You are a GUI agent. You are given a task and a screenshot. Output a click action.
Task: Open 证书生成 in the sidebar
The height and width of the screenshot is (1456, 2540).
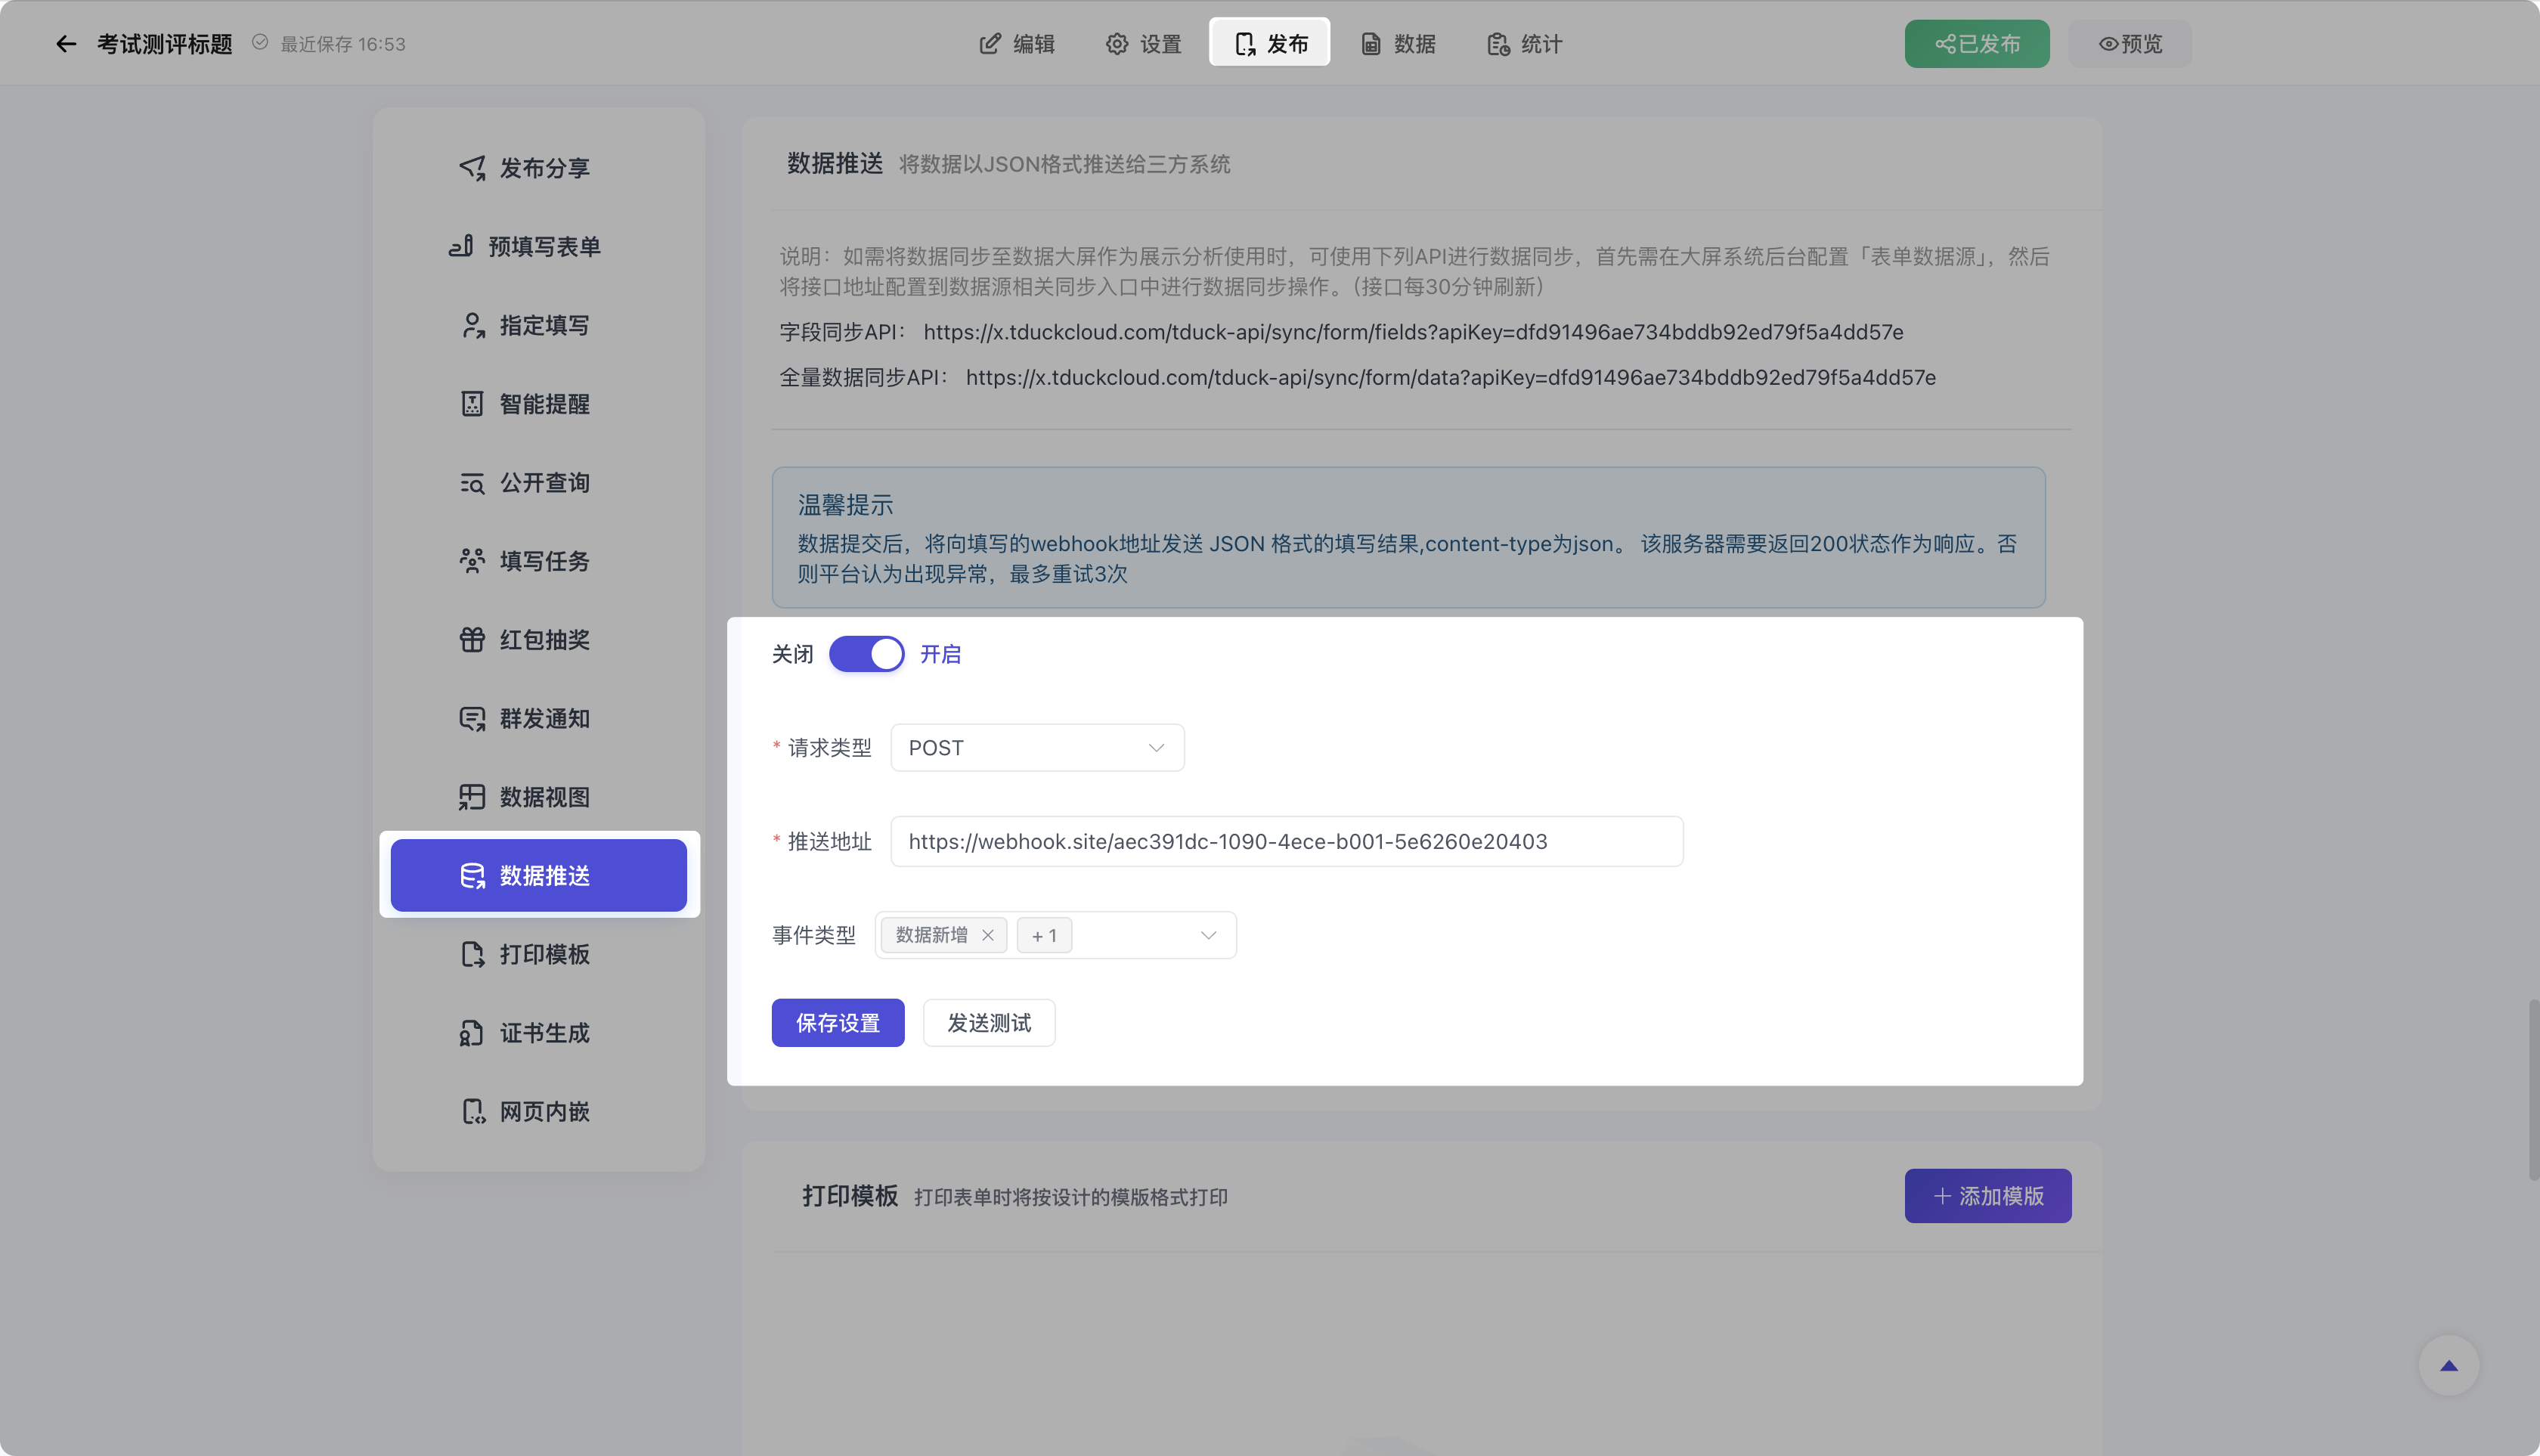coord(539,1033)
